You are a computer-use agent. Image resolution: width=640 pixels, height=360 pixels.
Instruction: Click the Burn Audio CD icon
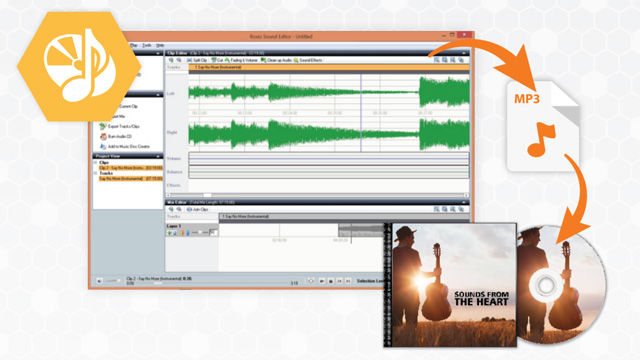(x=103, y=136)
